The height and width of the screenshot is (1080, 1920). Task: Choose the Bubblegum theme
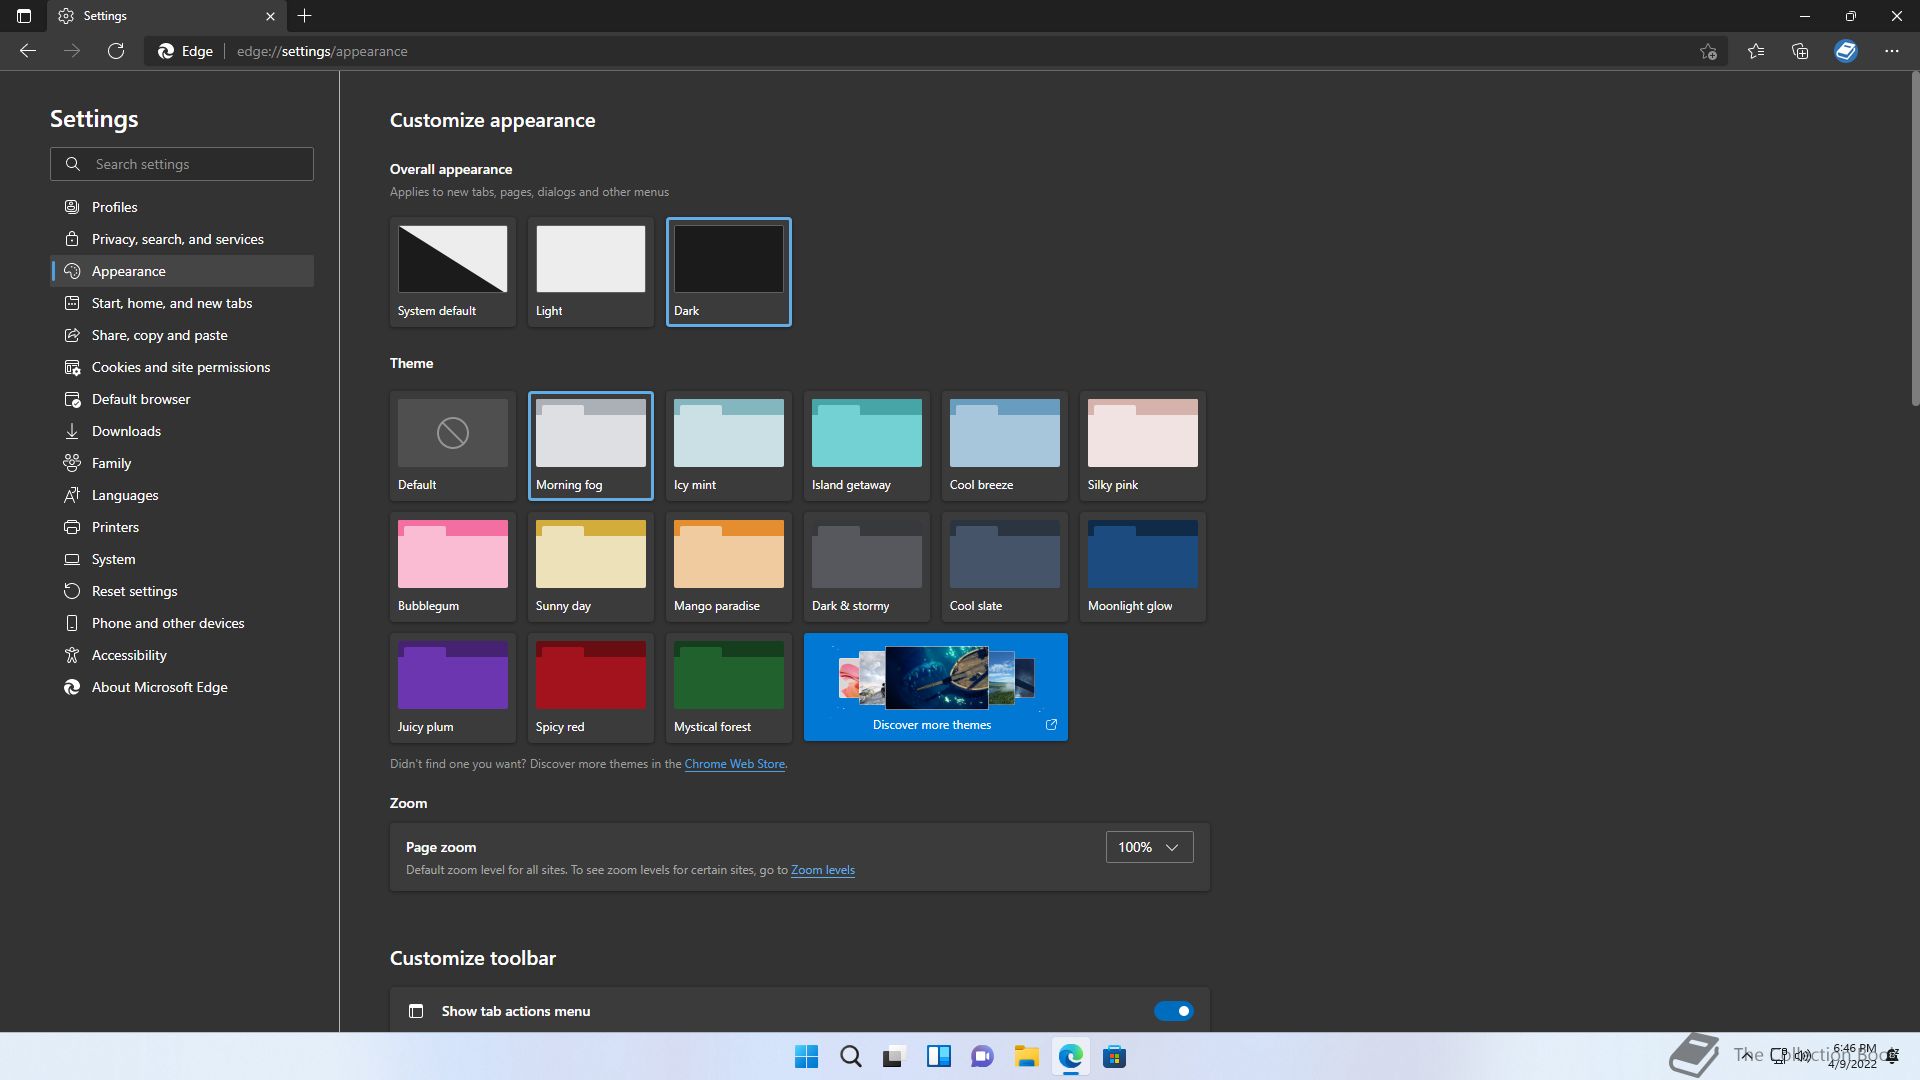point(453,567)
